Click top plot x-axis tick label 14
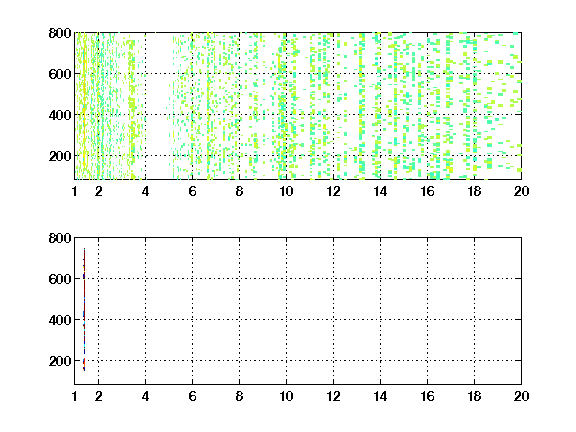 tap(380, 191)
